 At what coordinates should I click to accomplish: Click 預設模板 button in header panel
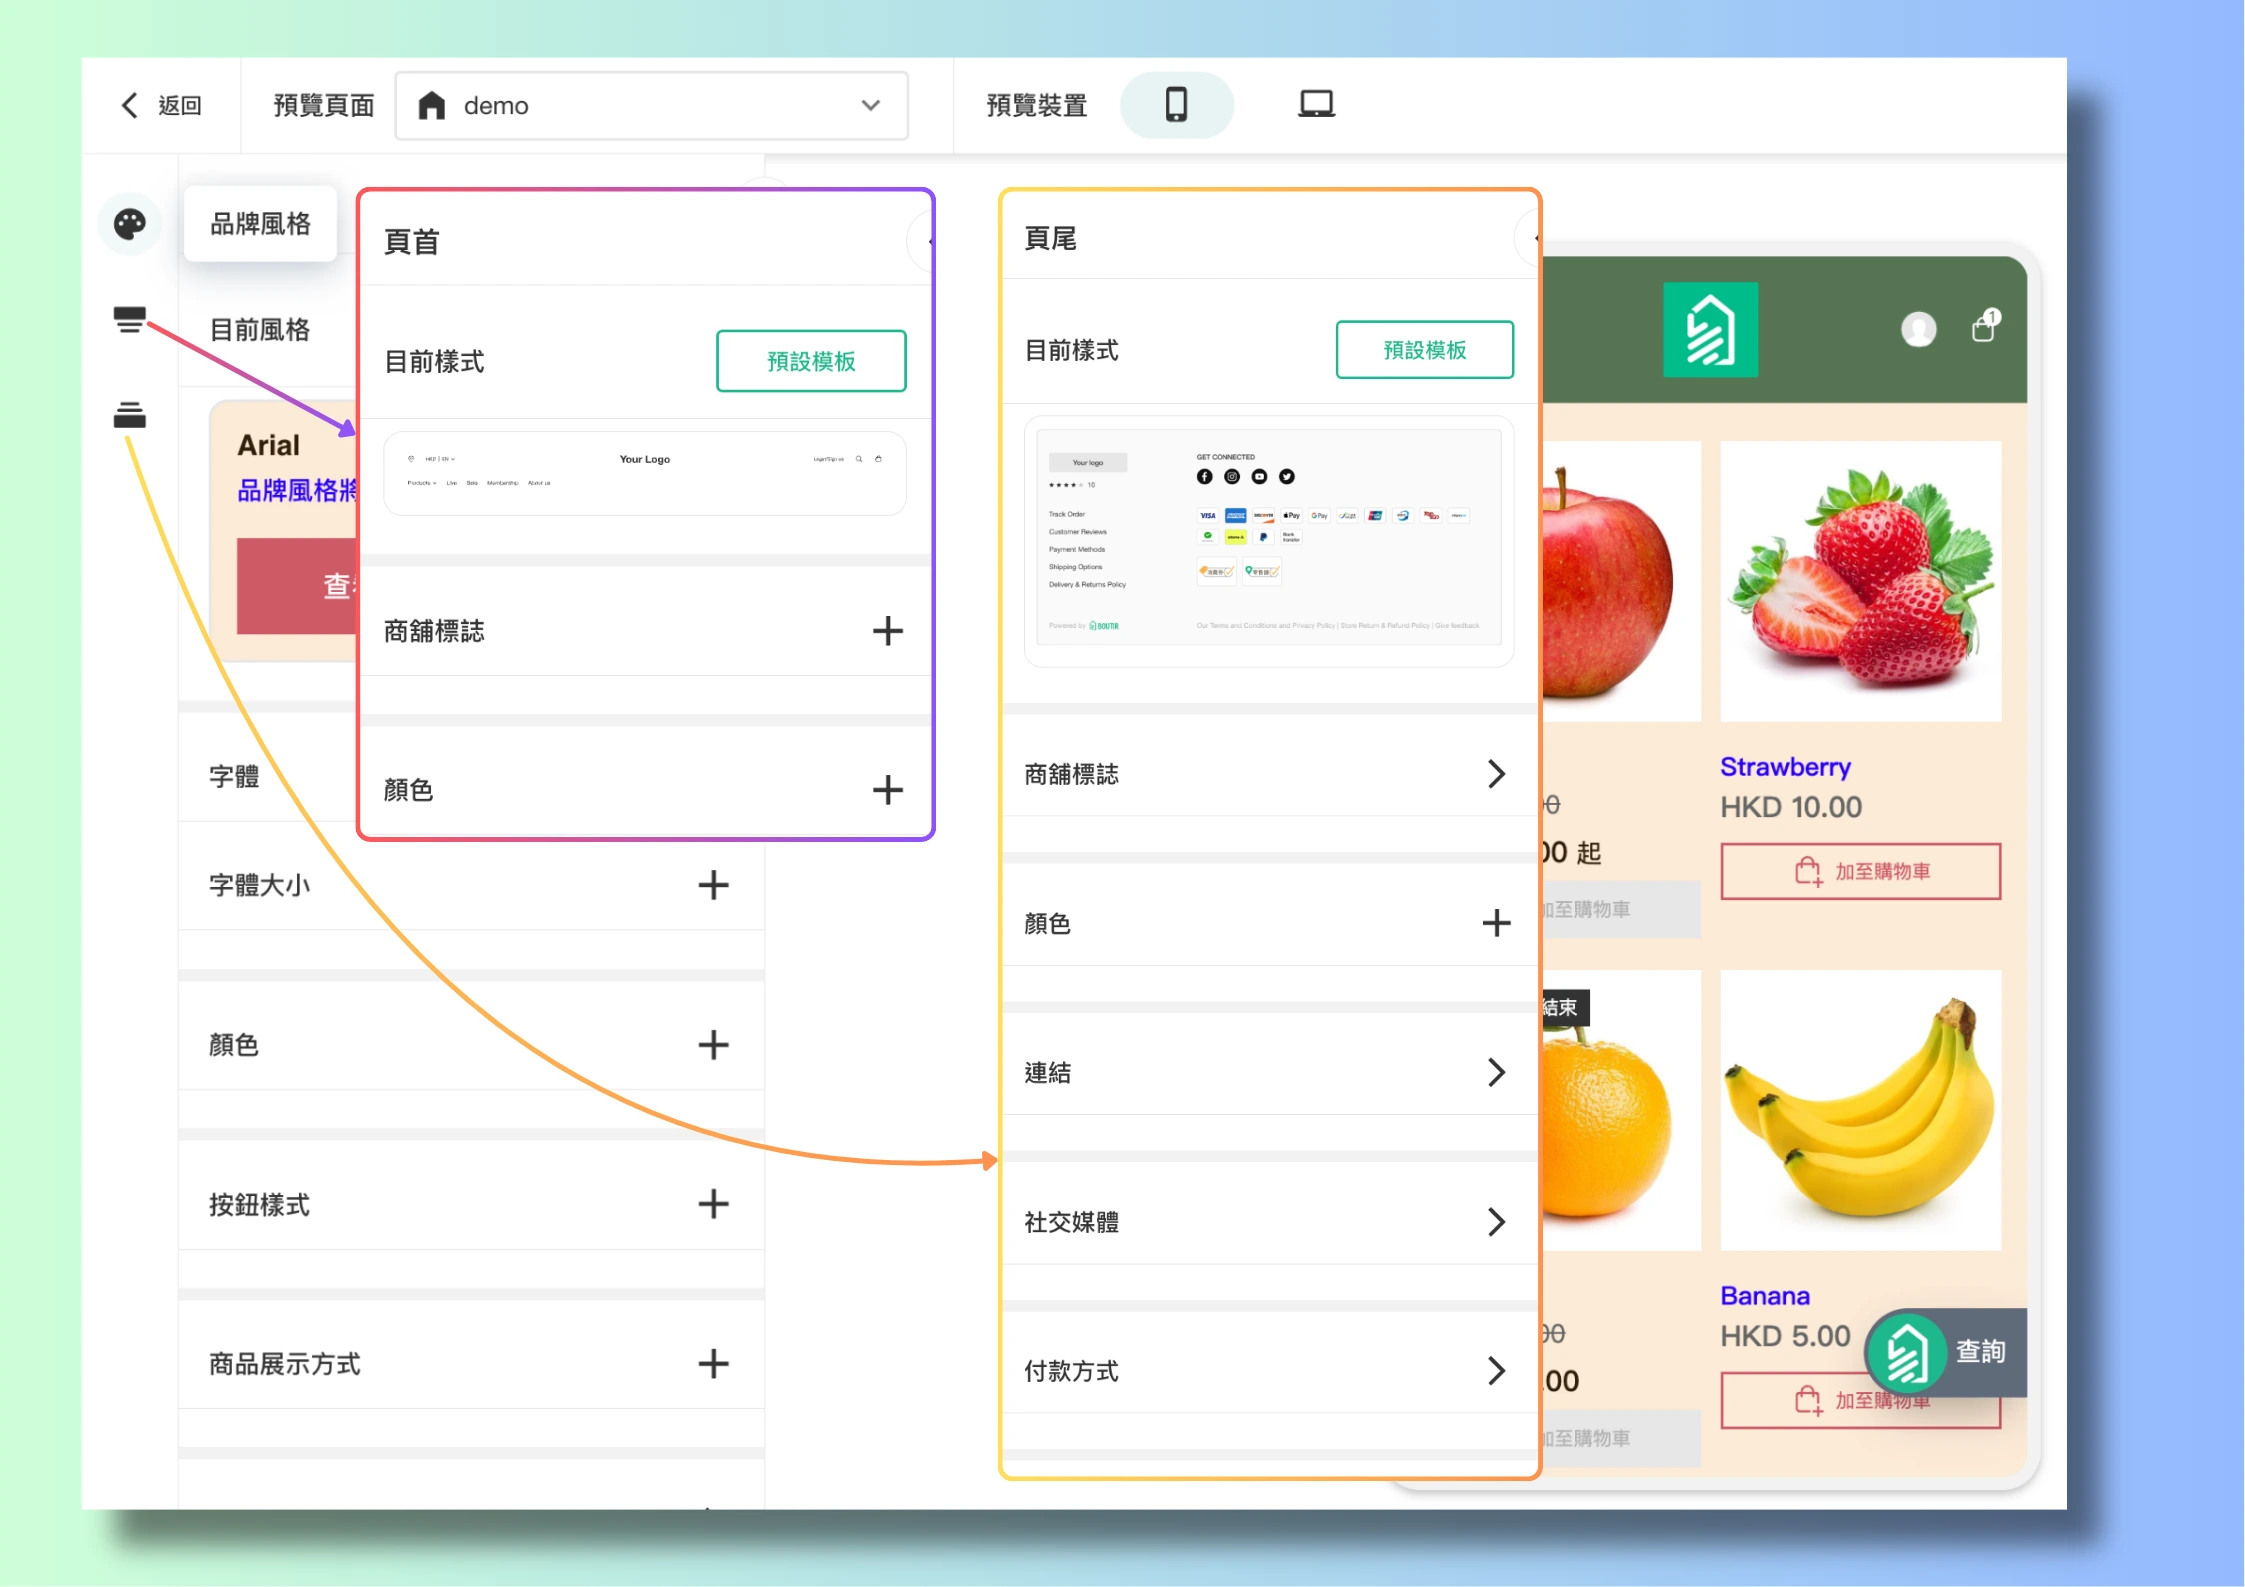811,361
